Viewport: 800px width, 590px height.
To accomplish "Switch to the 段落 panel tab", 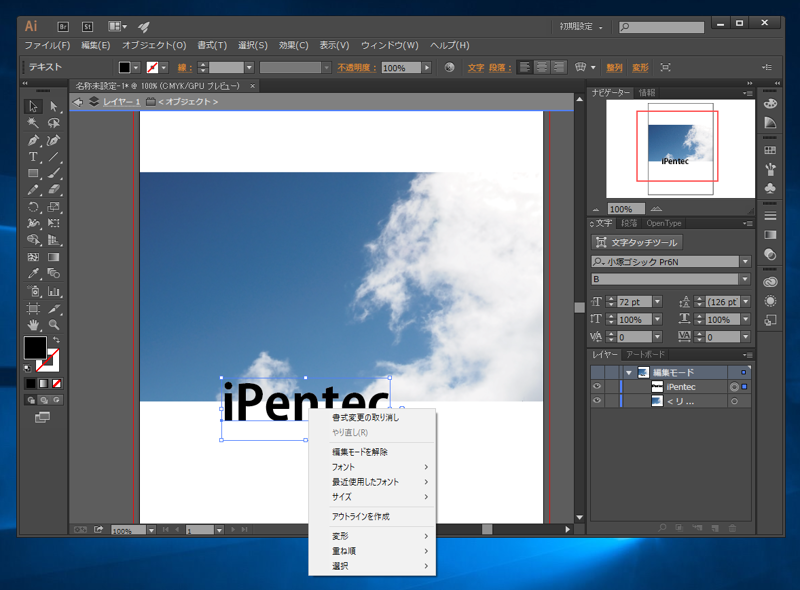I will (x=629, y=224).
